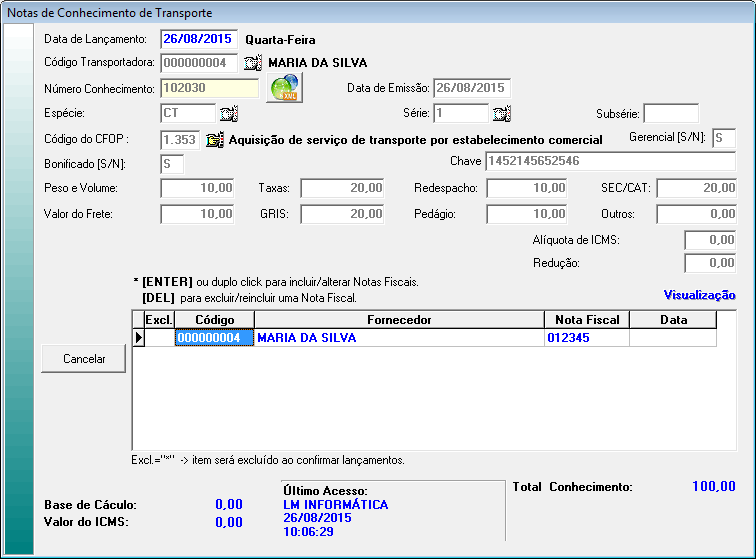Click the XML import globe icon
Viewport: 756px width, 559px height.
pyautogui.click(x=284, y=88)
